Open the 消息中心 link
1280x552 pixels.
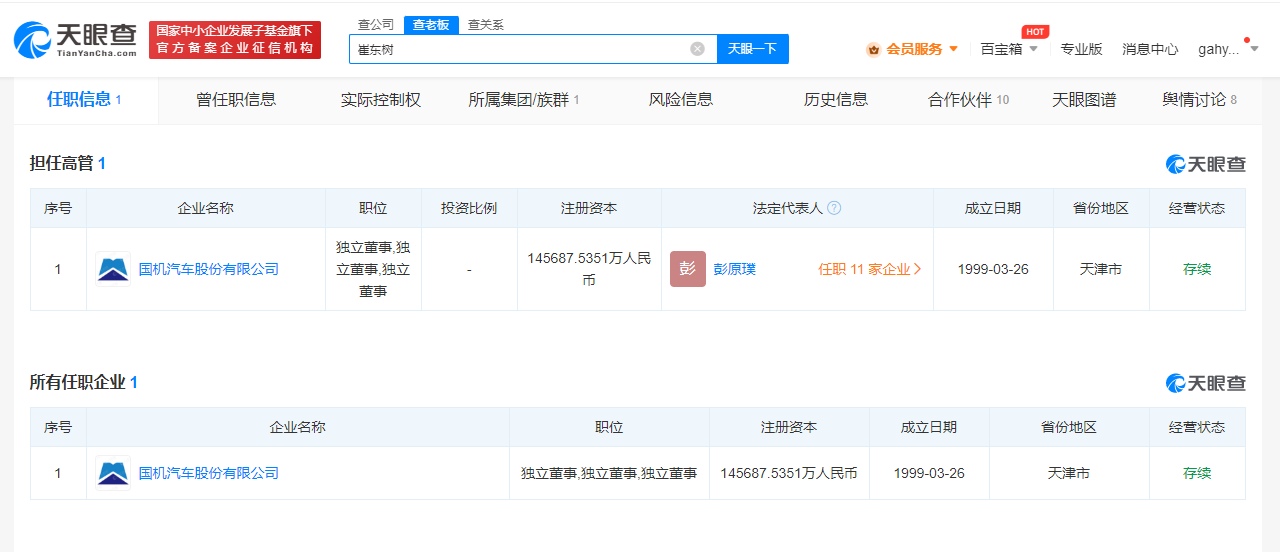point(1150,49)
